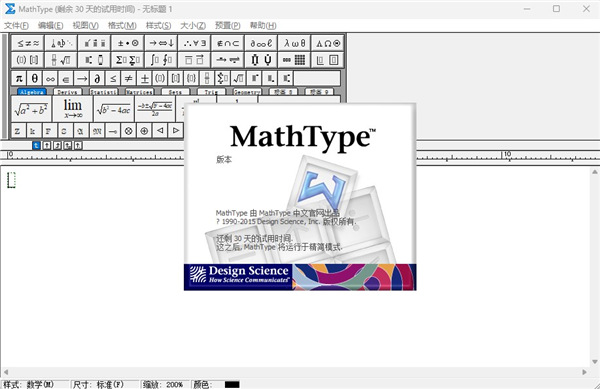Viewport: 600px width, 389px height.
Task: Click the black 颜色 swatch in status bar
Action: pos(232,384)
